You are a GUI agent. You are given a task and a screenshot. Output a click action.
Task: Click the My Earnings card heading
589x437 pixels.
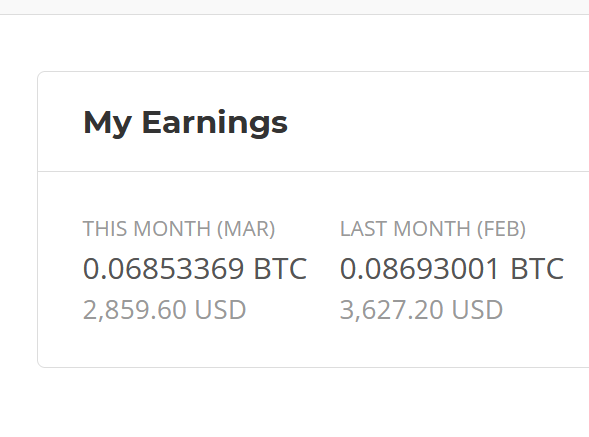coord(185,124)
